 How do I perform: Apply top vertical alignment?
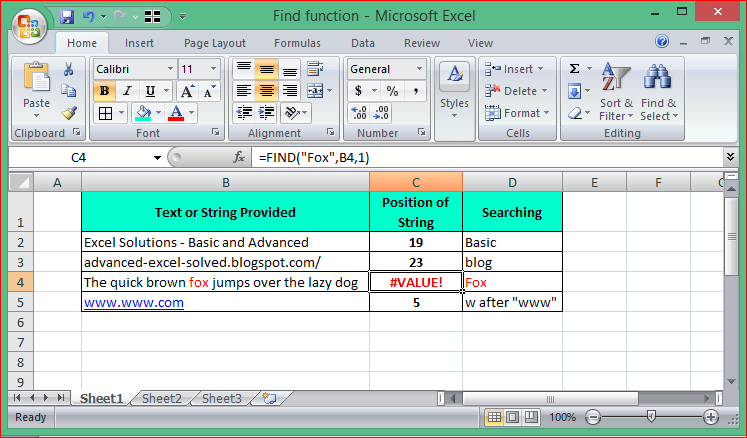pyautogui.click(x=243, y=69)
